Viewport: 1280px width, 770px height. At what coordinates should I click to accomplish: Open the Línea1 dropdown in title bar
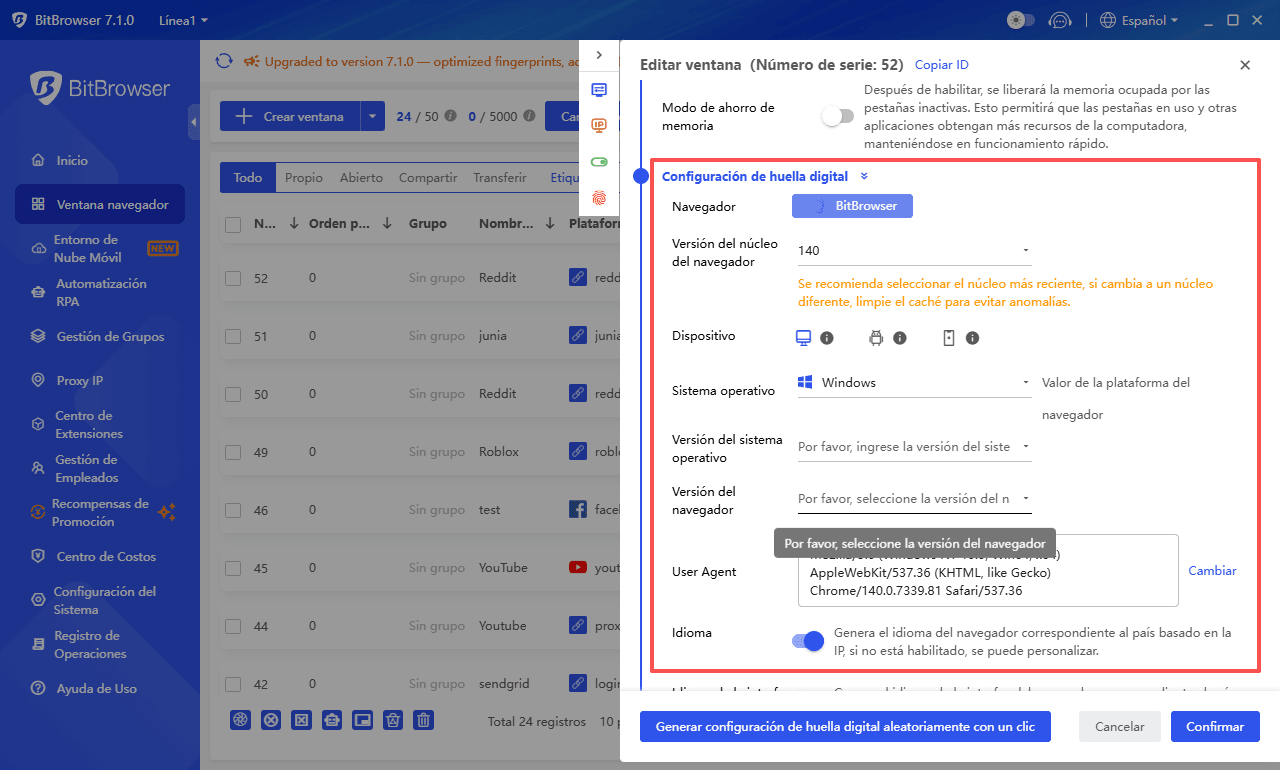[183, 20]
